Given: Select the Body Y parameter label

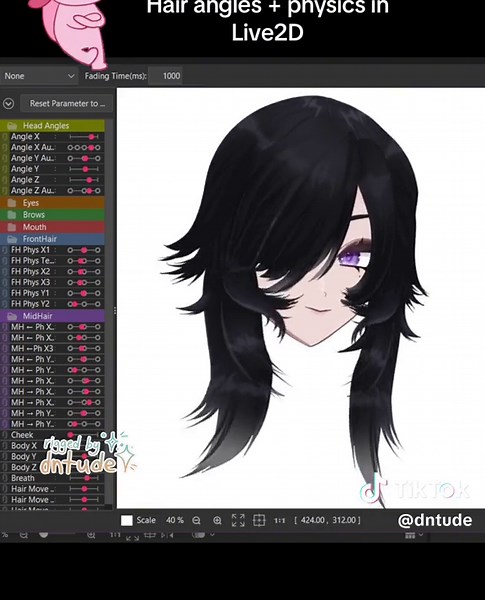Looking at the screenshot, I should pos(24,457).
